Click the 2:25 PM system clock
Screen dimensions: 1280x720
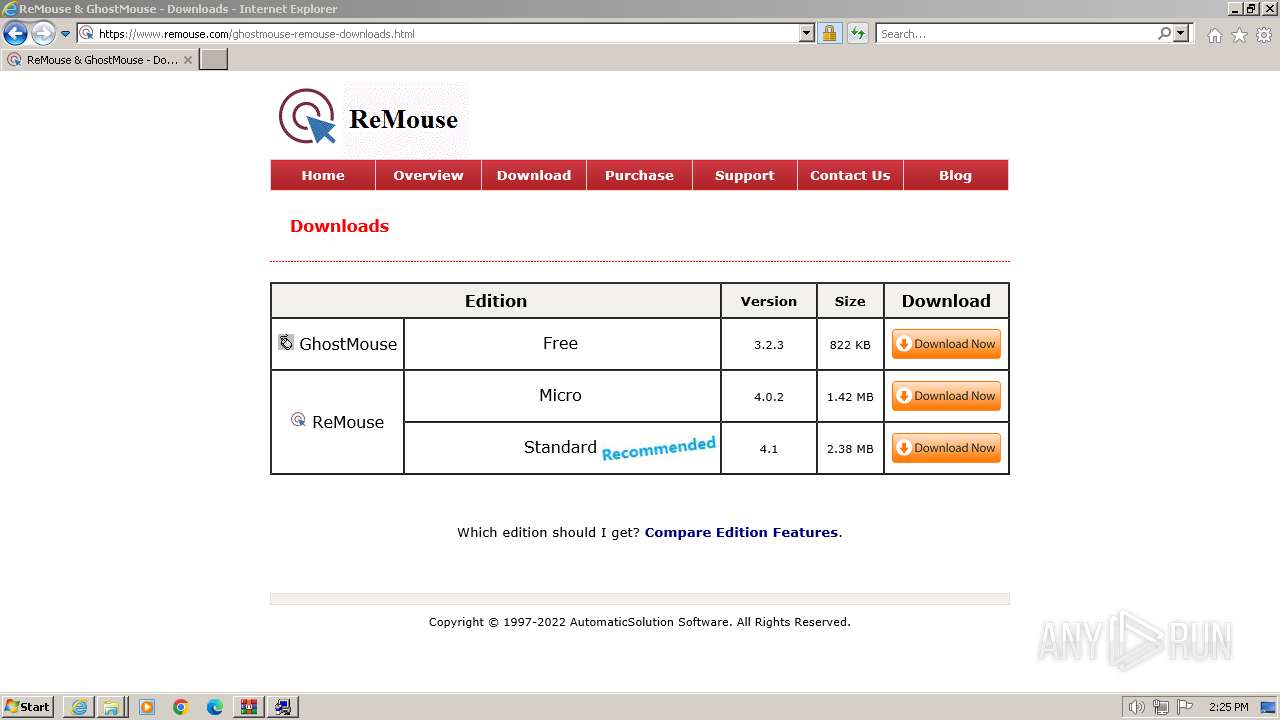point(1228,707)
